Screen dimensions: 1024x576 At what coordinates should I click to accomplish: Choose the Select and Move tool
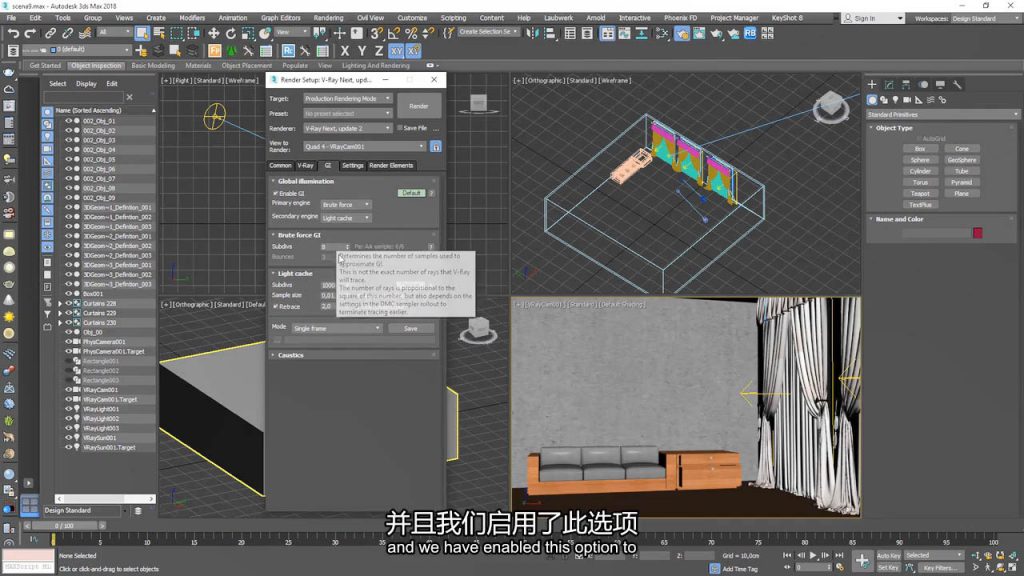[x=214, y=33]
